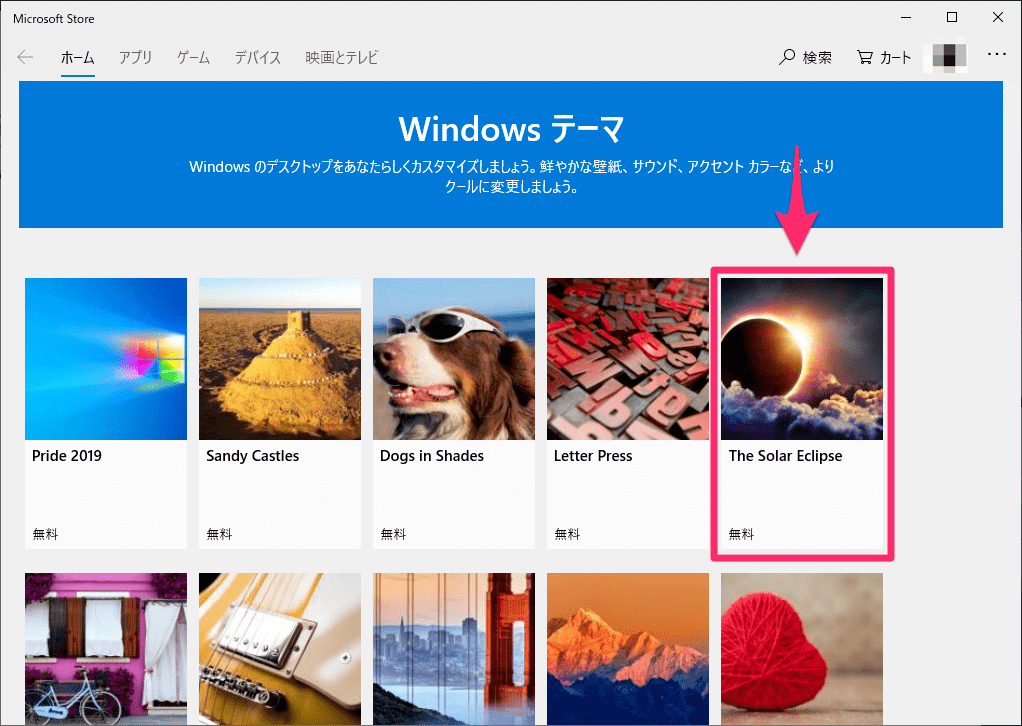Open the 映画とテレビ tab
1022x726 pixels.
coord(342,57)
